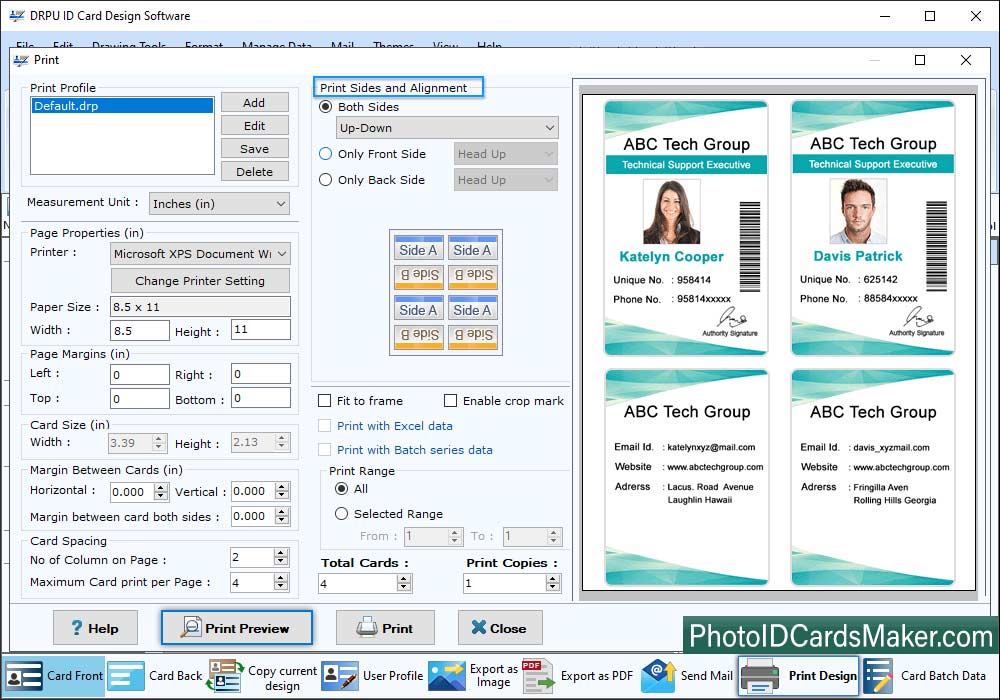This screenshot has width=1000, height=700.
Task: Open Head Up dropdown for Front Side
Action: click(506, 154)
